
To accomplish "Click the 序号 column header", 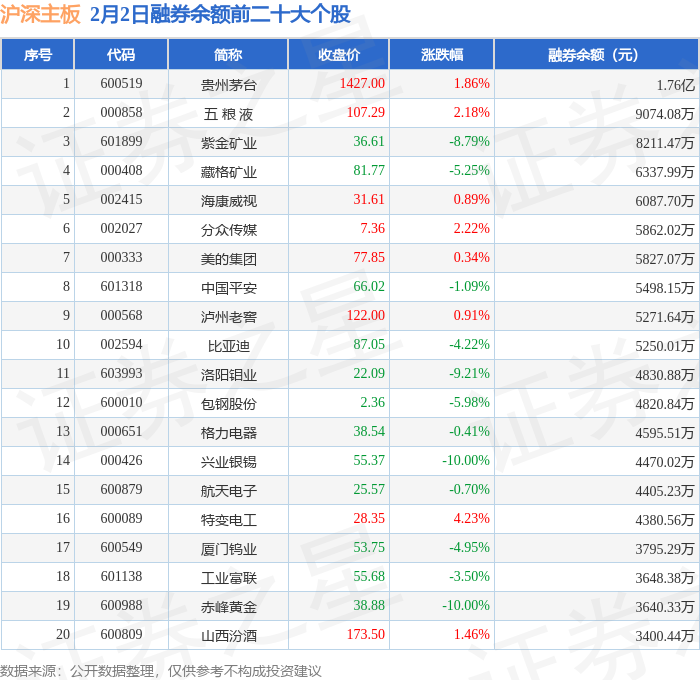I will (x=38, y=54).
